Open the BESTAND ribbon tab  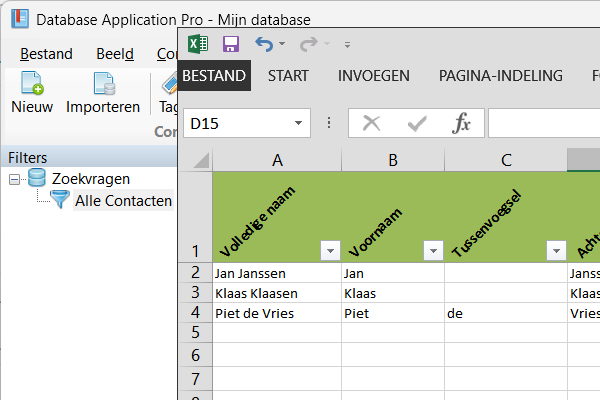(214, 76)
